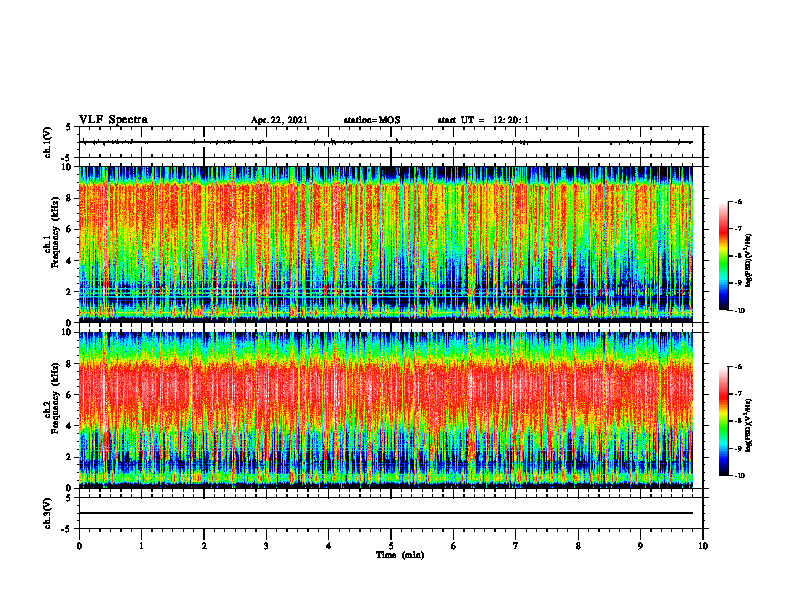Image resolution: width=792 pixels, height=612 pixels.
Task: Click the "-6" tick on ch.1 colorbar
Action: click(738, 202)
